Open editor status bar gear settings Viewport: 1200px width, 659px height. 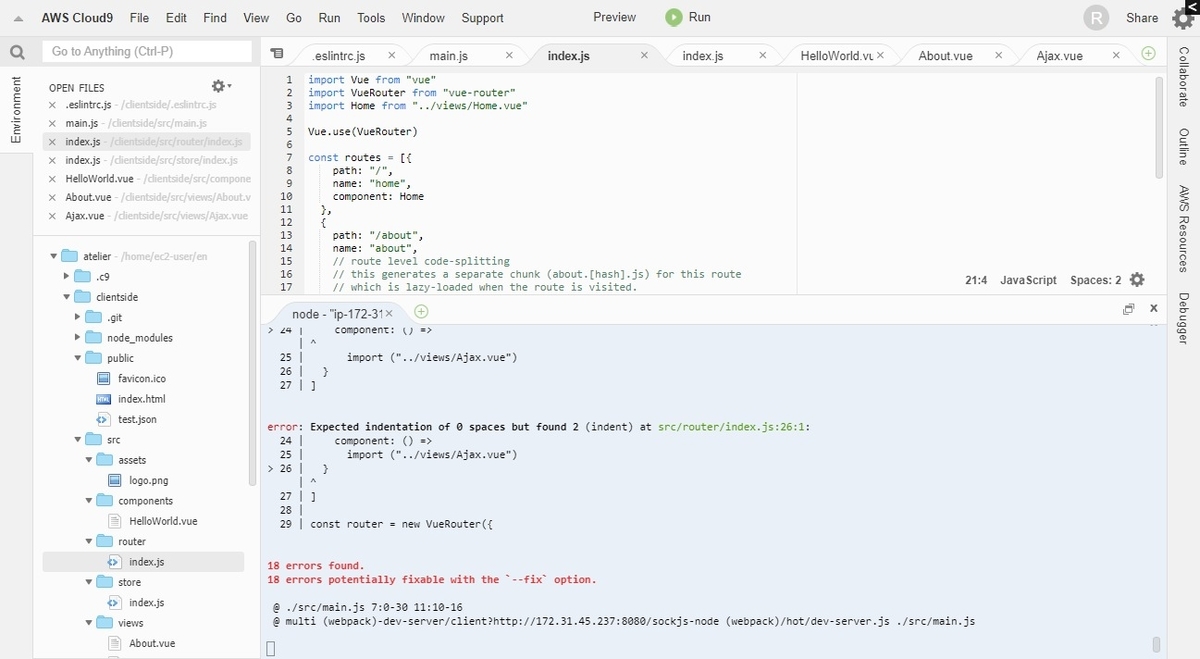[x=1137, y=280]
